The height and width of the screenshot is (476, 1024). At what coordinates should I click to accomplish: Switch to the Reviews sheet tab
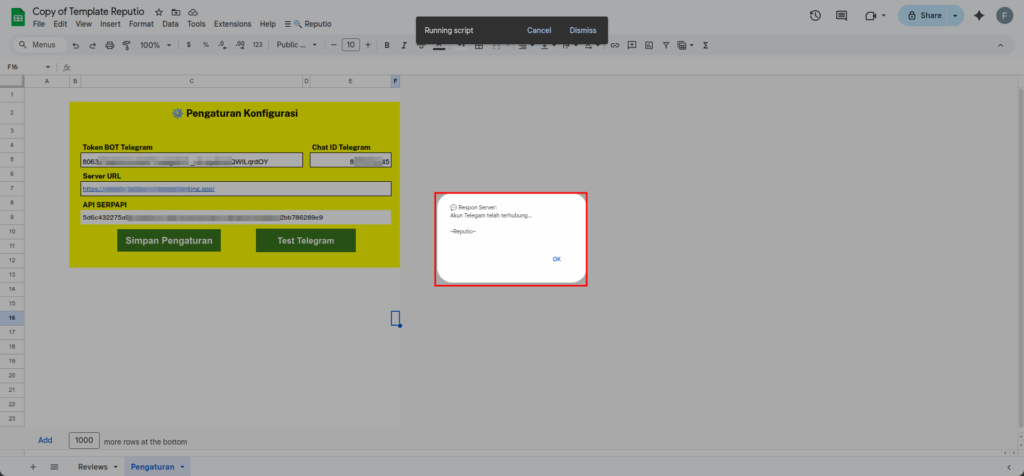[x=93, y=467]
